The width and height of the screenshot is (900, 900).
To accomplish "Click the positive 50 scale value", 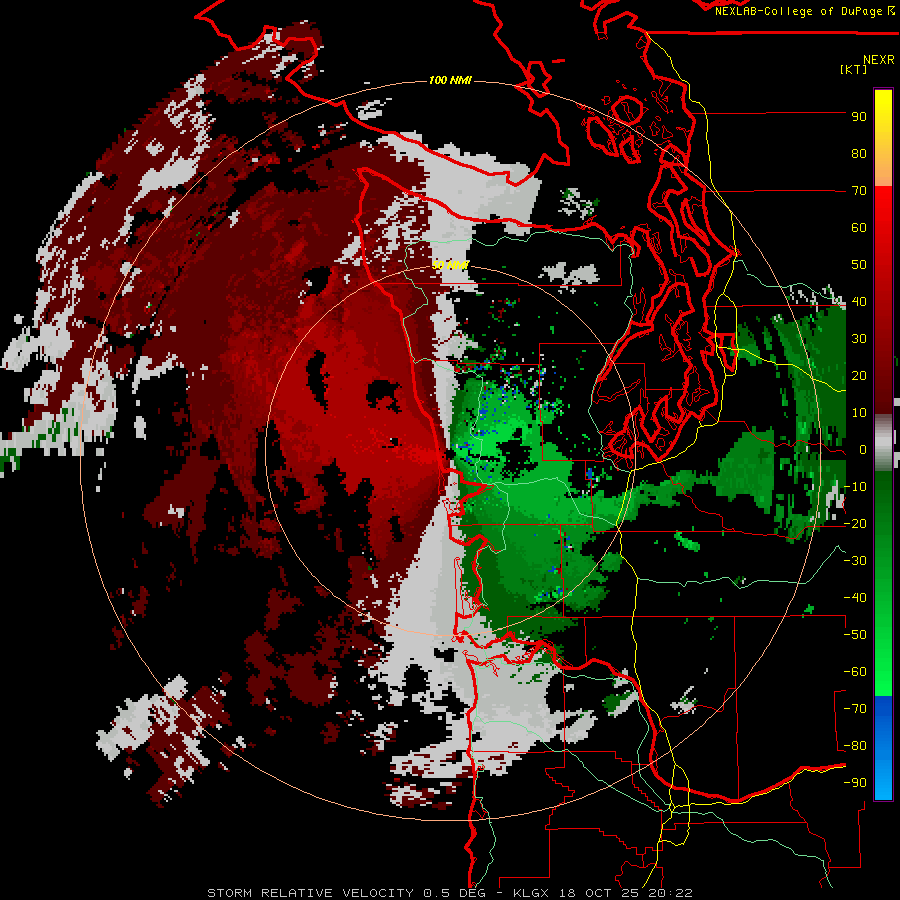I will [859, 265].
